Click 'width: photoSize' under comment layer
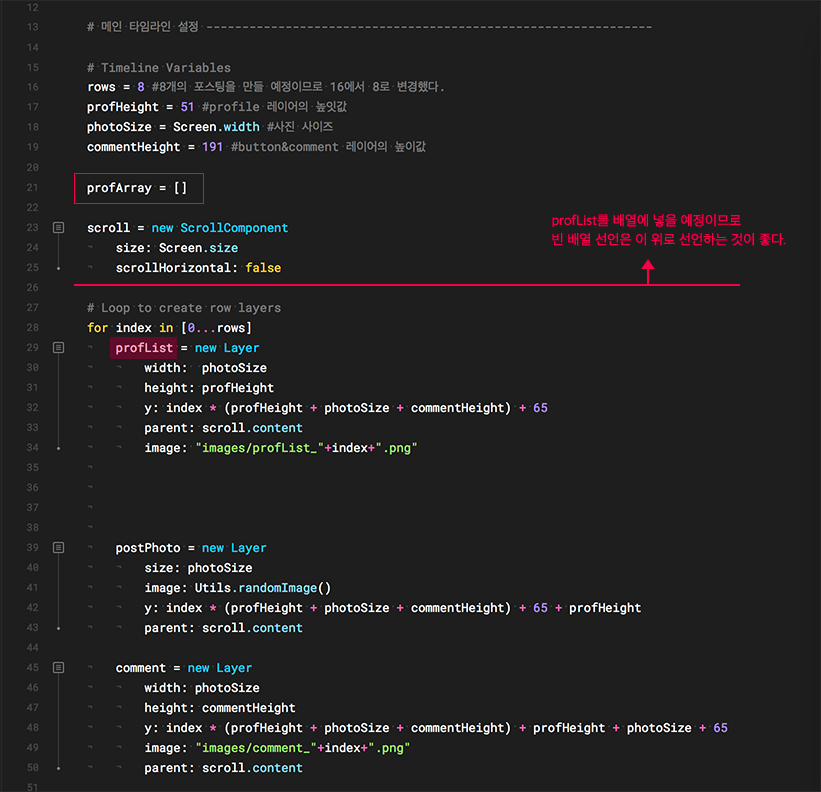The height and width of the screenshot is (792, 821). click(x=202, y=688)
